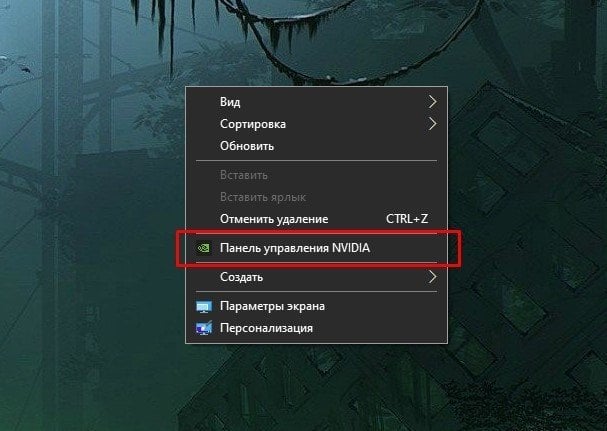Click the green NVIDIA logo icon
This screenshot has width=607, height=431.
point(204,248)
